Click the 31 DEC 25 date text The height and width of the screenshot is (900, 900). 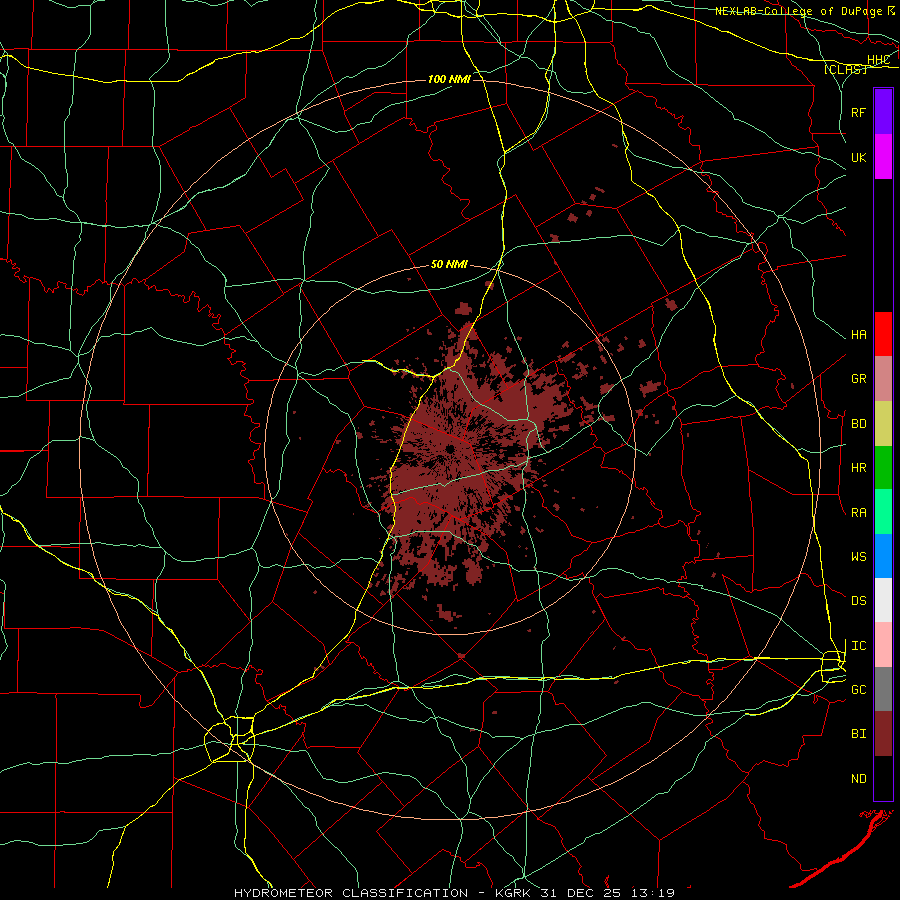coord(583,893)
